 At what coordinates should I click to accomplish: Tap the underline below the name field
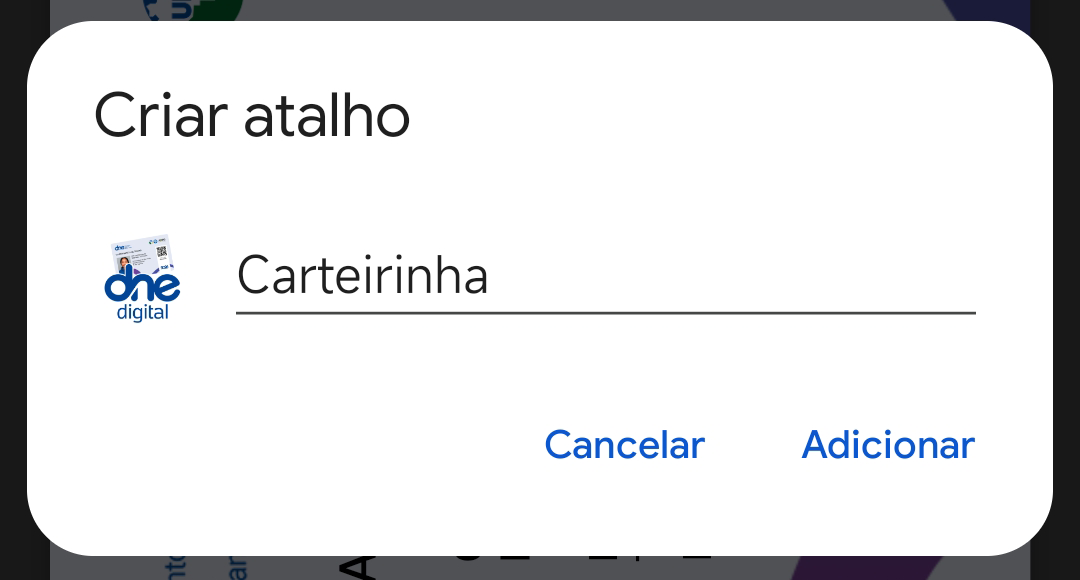(x=605, y=313)
